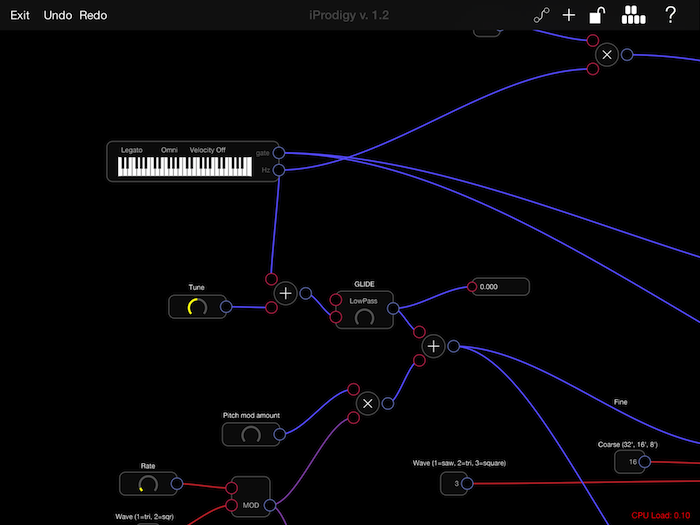This screenshot has height=525, width=700.
Task: Select the keyboard gate output port
Action: 279,153
